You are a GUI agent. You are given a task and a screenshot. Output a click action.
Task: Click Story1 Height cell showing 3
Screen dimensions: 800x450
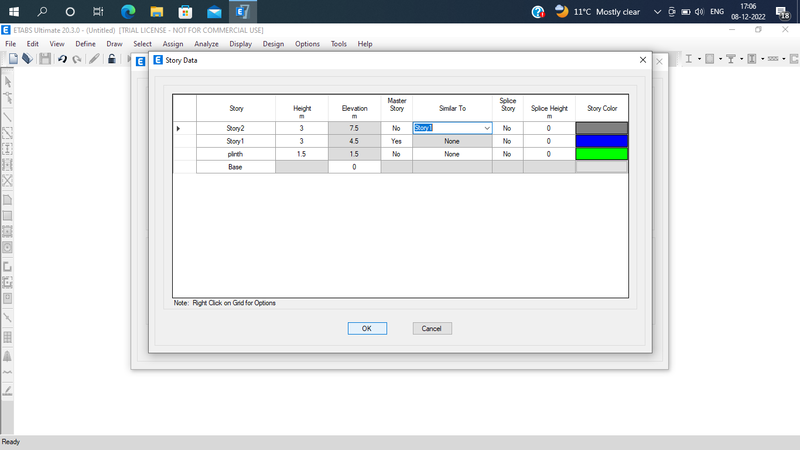point(302,141)
